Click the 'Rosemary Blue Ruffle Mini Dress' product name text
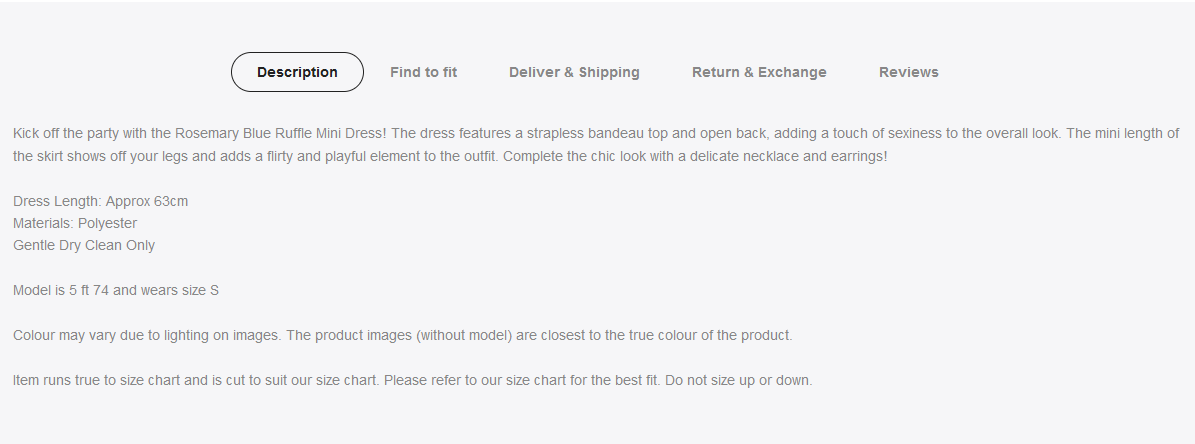1195x444 pixels. (280, 133)
